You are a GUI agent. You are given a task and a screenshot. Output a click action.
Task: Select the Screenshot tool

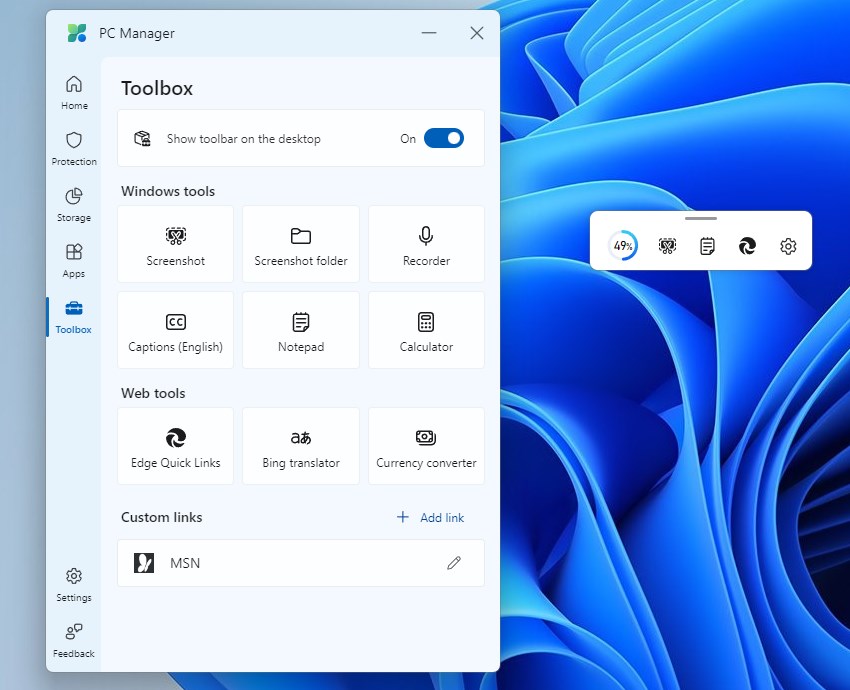click(x=175, y=244)
